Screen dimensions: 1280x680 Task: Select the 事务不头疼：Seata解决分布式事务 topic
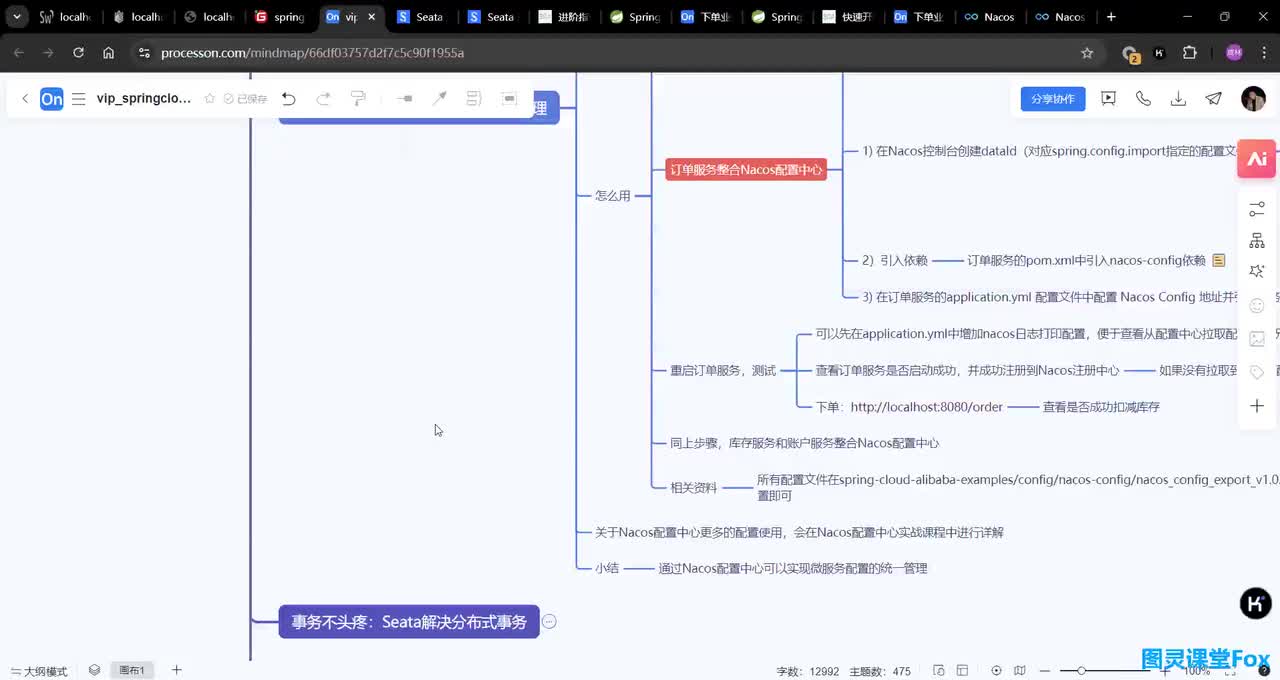click(x=409, y=622)
